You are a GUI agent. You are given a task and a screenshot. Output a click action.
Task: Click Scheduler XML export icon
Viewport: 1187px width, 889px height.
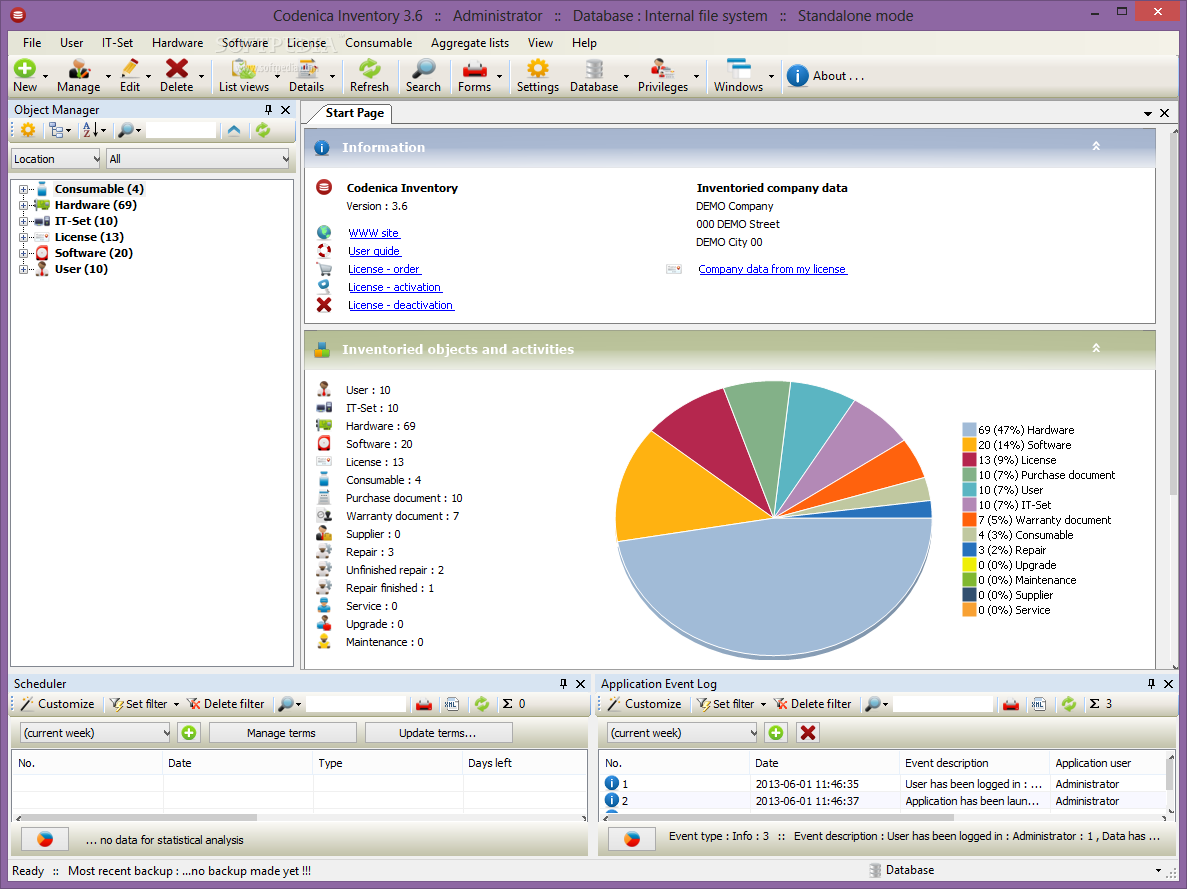[452, 704]
